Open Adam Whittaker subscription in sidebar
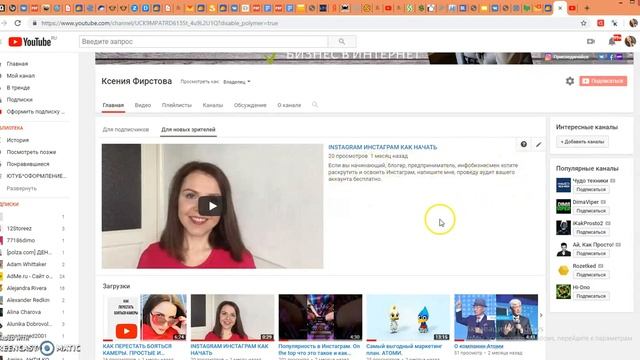Viewport: 640px width, 360px height. coord(26,264)
